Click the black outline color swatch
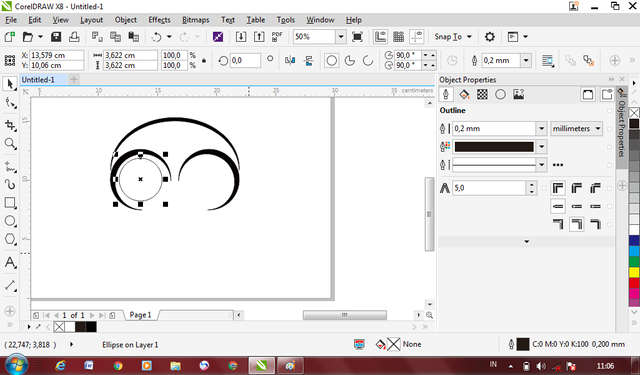The width and height of the screenshot is (640, 375). 494,147
